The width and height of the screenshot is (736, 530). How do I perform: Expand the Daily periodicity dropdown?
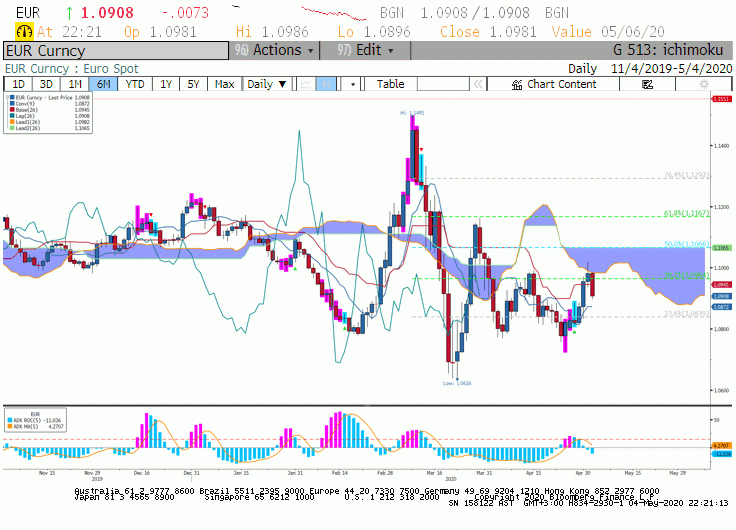pos(267,84)
